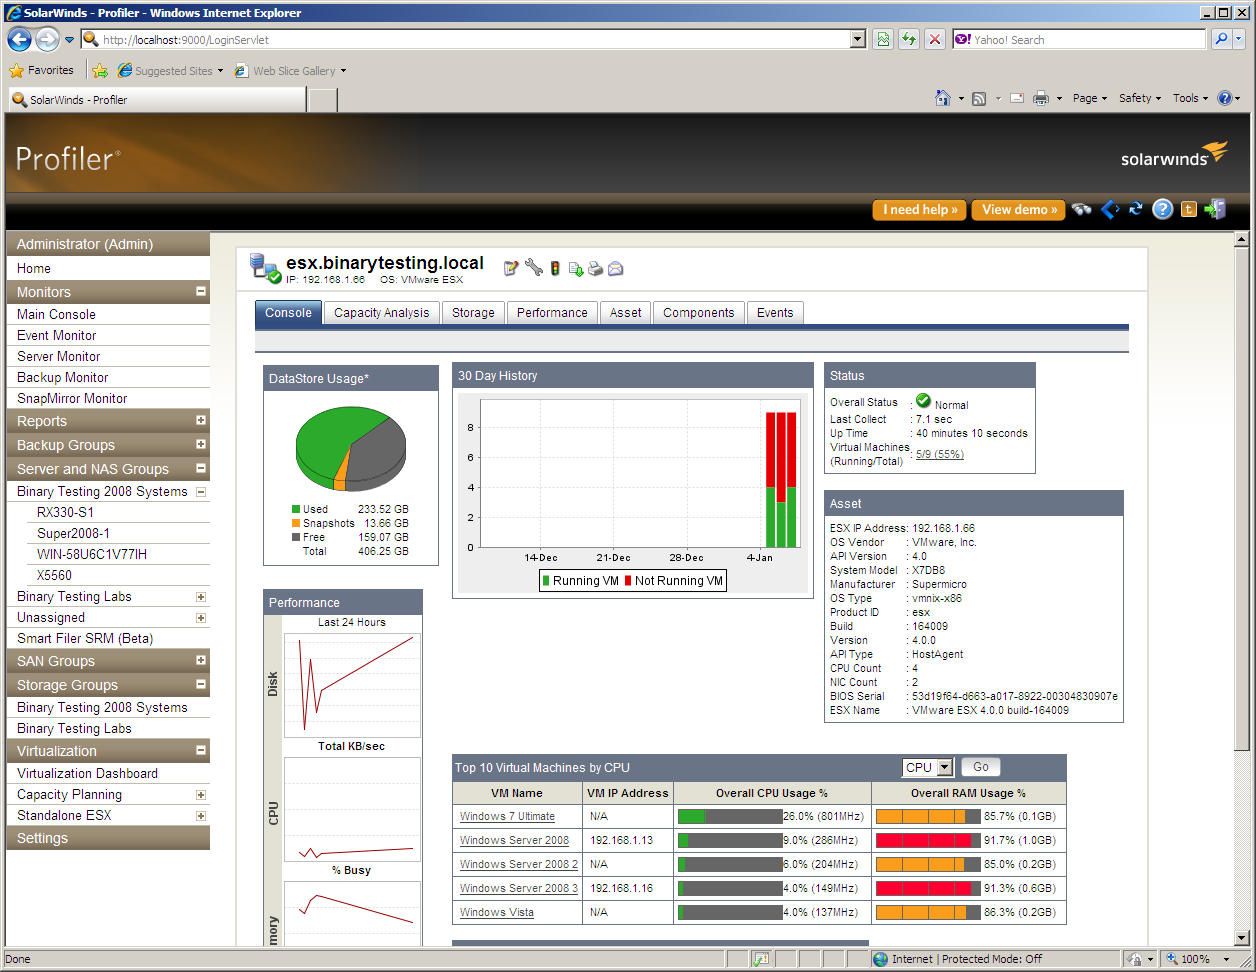This screenshot has height=972, width=1256.
Task: Open the Windows 7 Ultimate VM link
Action: coord(507,816)
